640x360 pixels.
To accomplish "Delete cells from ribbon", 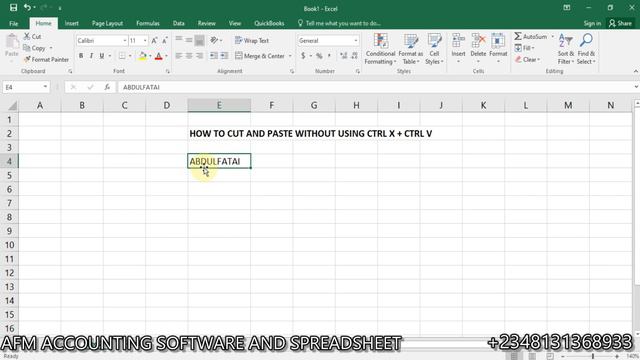I will [x=478, y=48].
